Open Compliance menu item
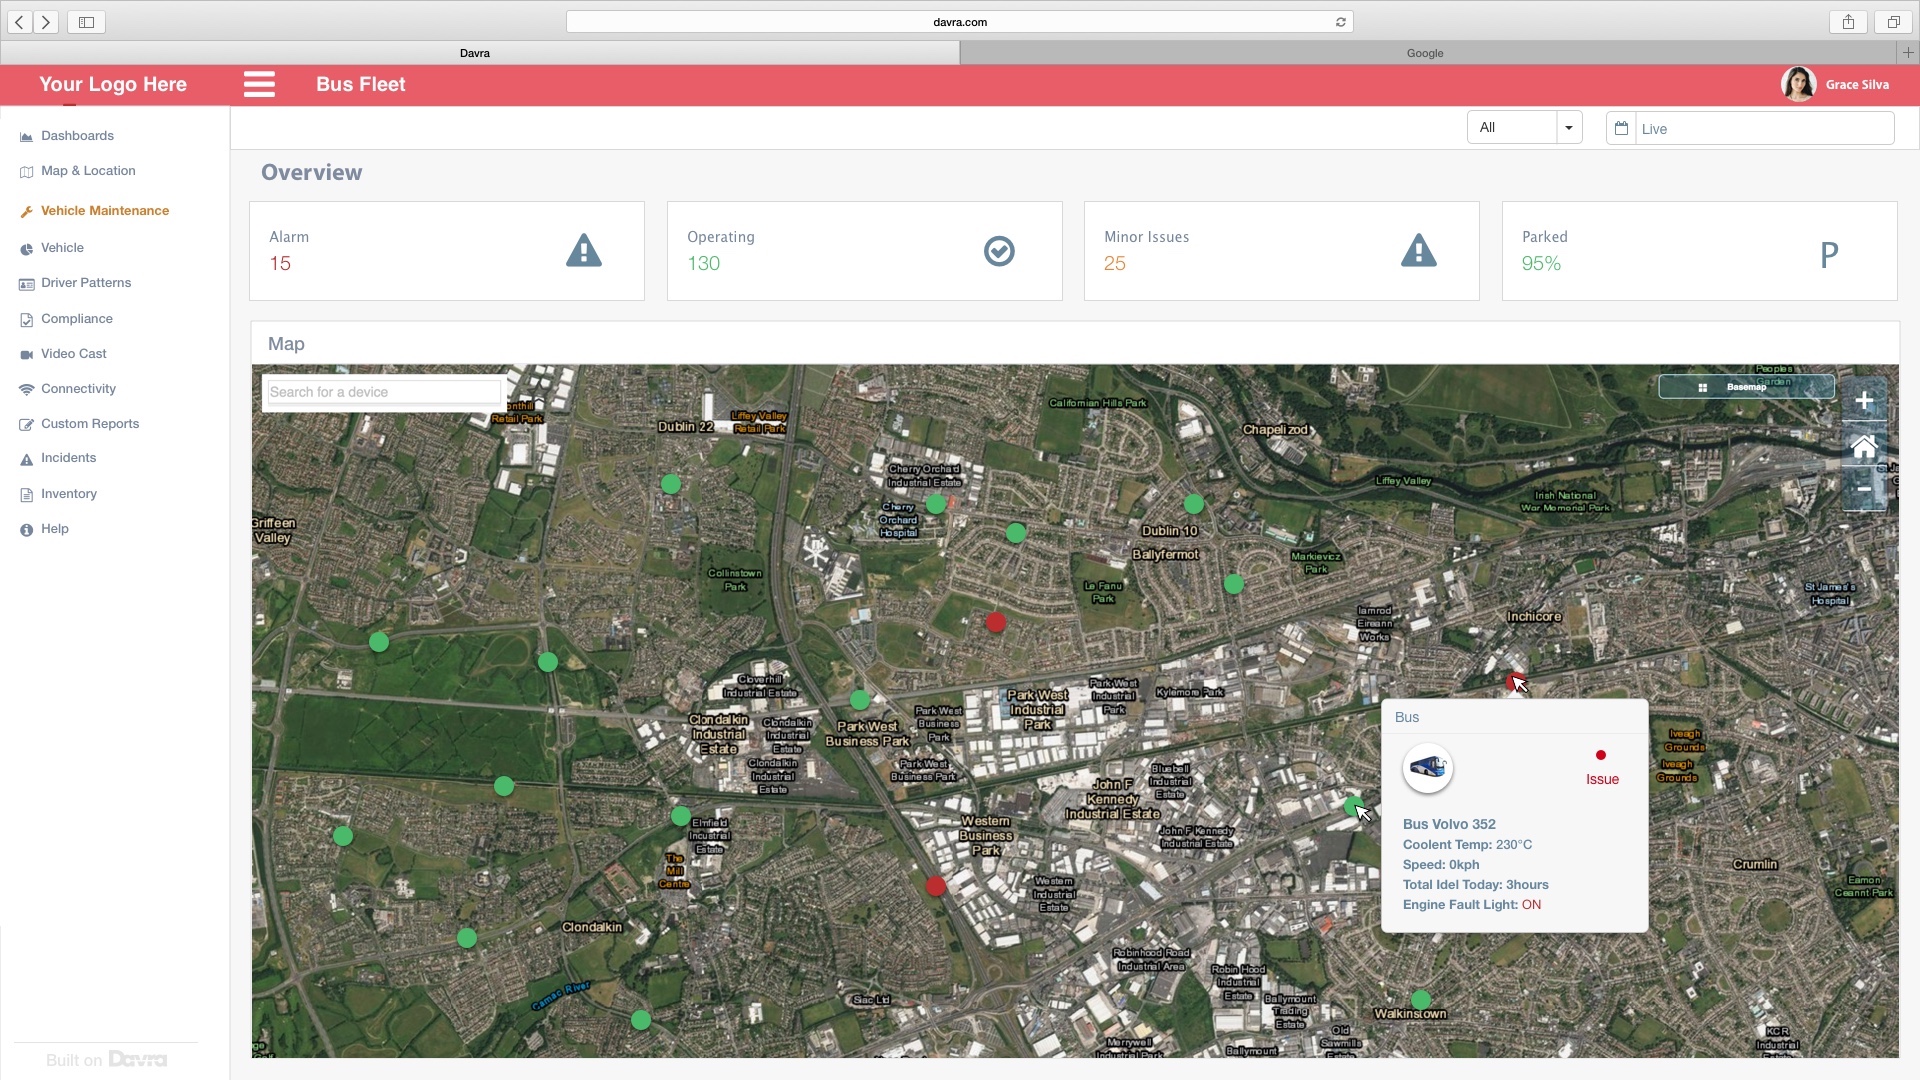Image resolution: width=1920 pixels, height=1080 pixels. [77, 319]
